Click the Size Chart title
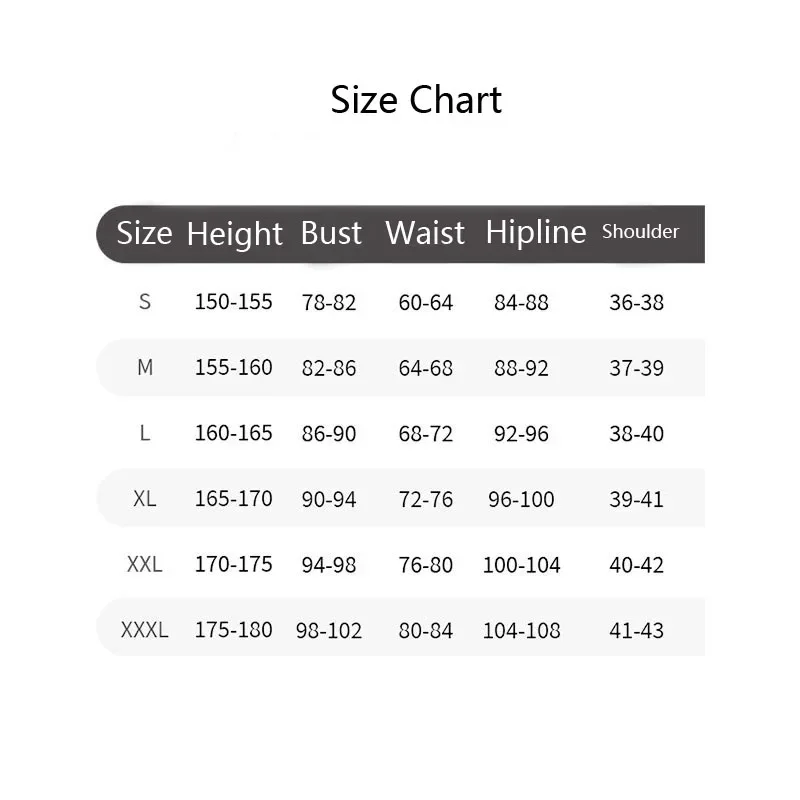The image size is (800, 800). tap(416, 99)
